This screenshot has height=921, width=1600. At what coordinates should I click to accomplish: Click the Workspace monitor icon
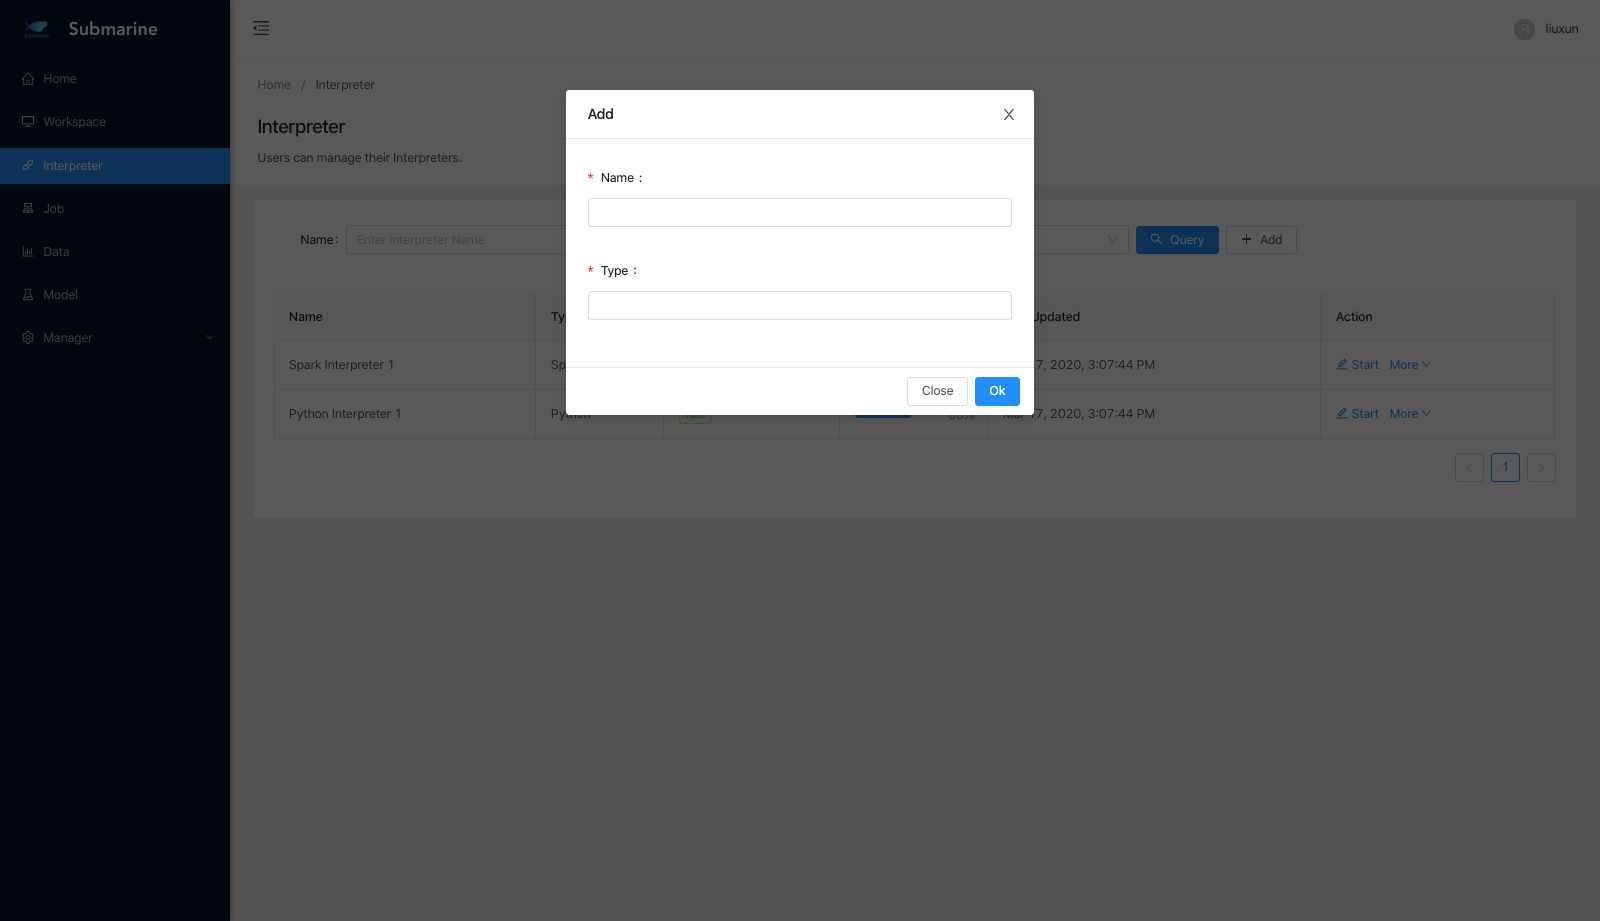pos(28,122)
